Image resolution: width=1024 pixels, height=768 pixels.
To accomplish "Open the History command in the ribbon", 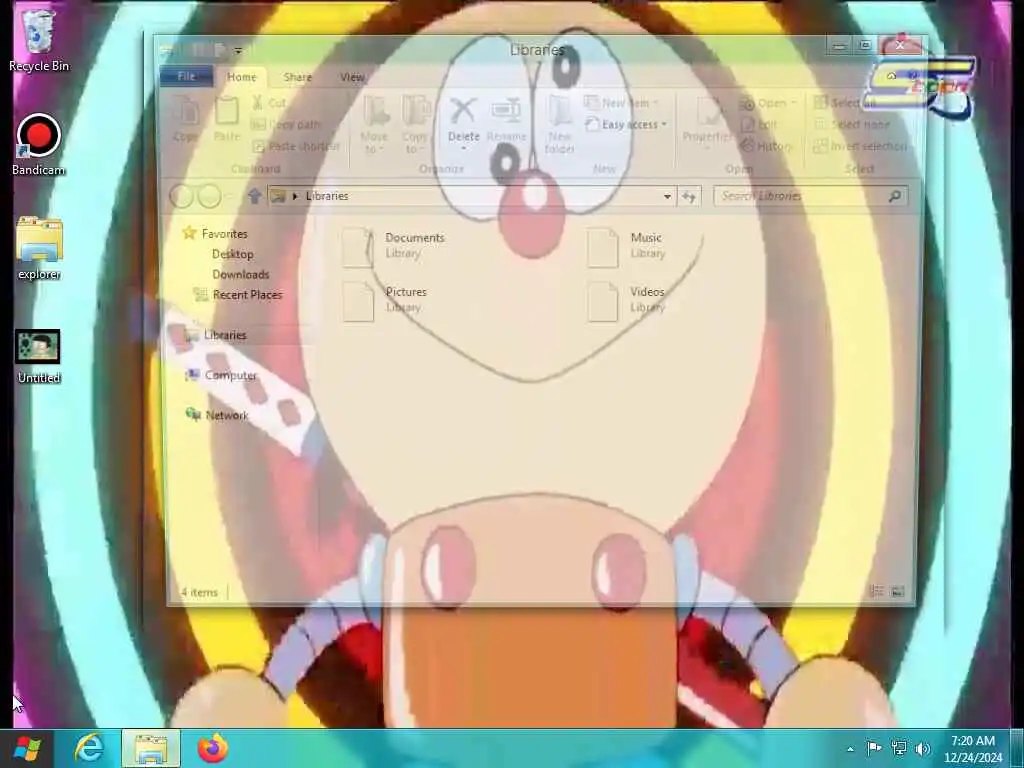I will pos(766,146).
